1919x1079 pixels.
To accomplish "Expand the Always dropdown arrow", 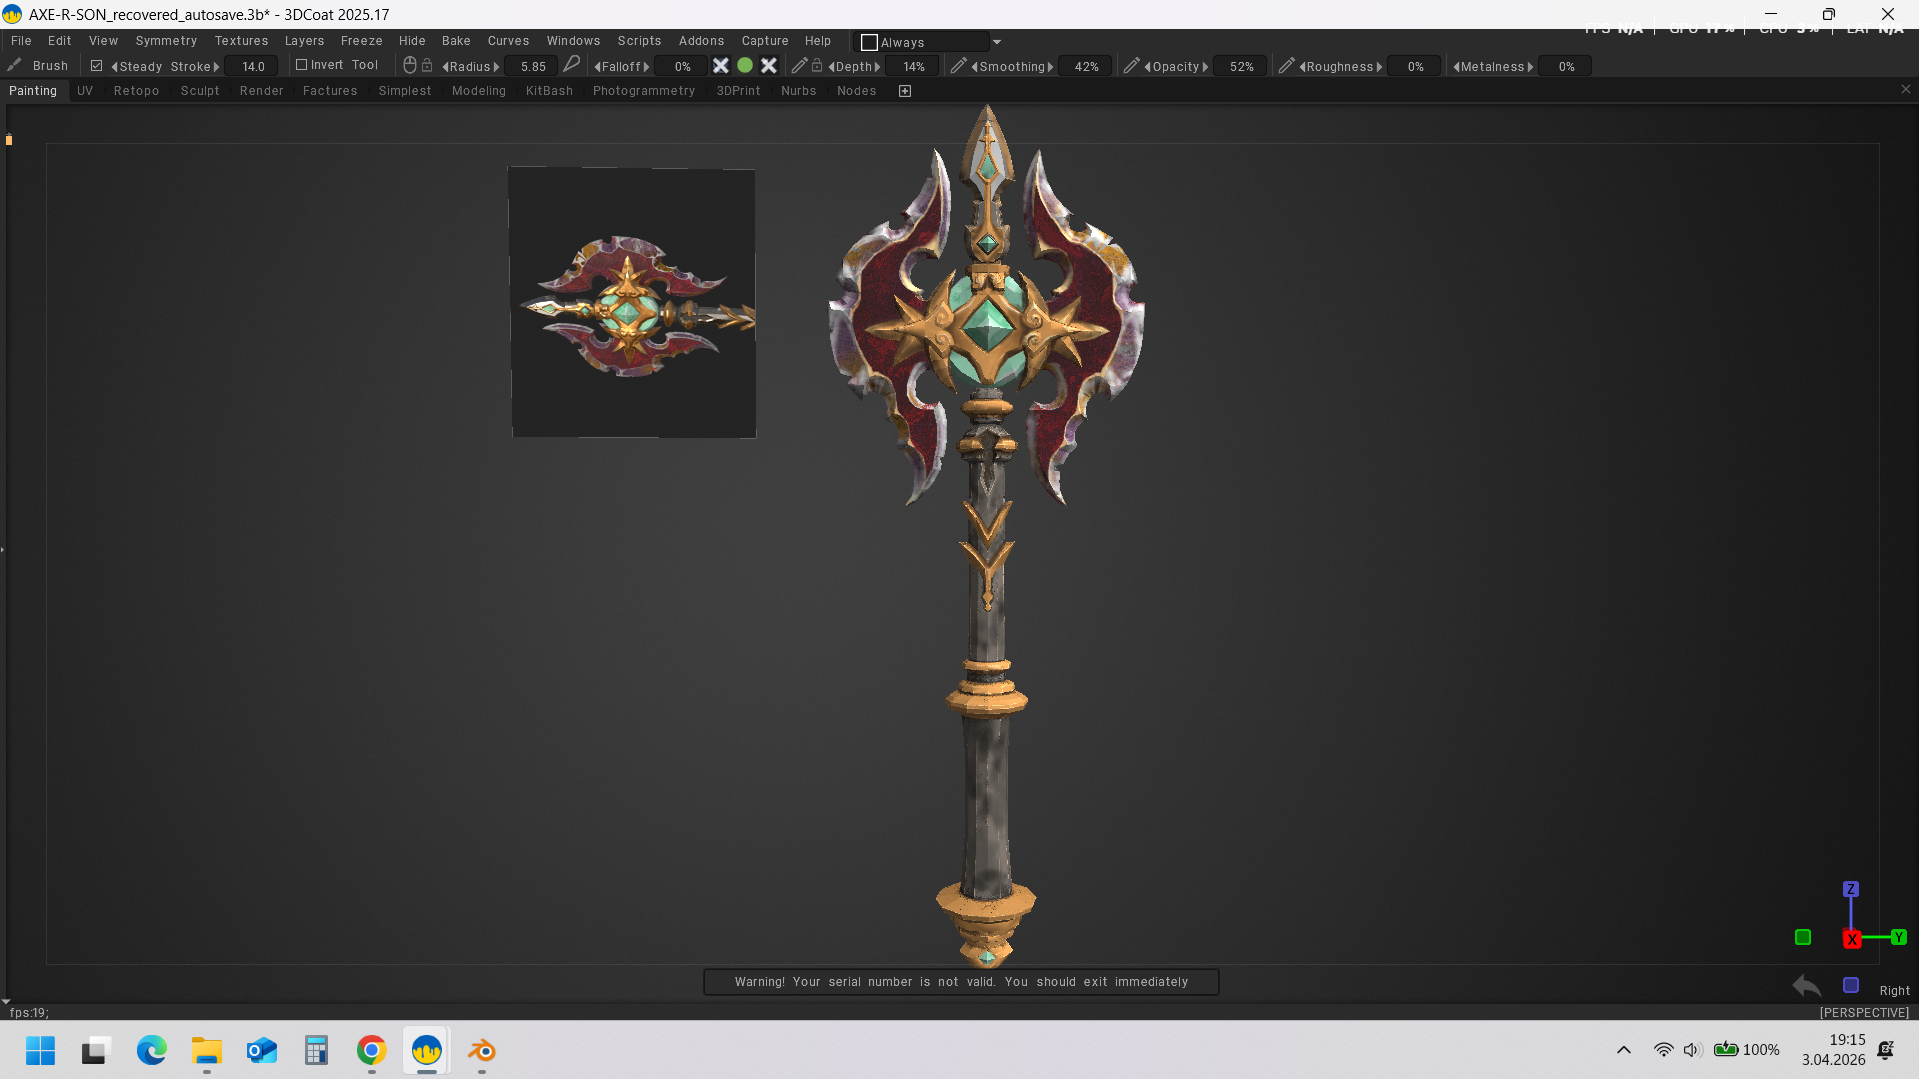I will (996, 42).
